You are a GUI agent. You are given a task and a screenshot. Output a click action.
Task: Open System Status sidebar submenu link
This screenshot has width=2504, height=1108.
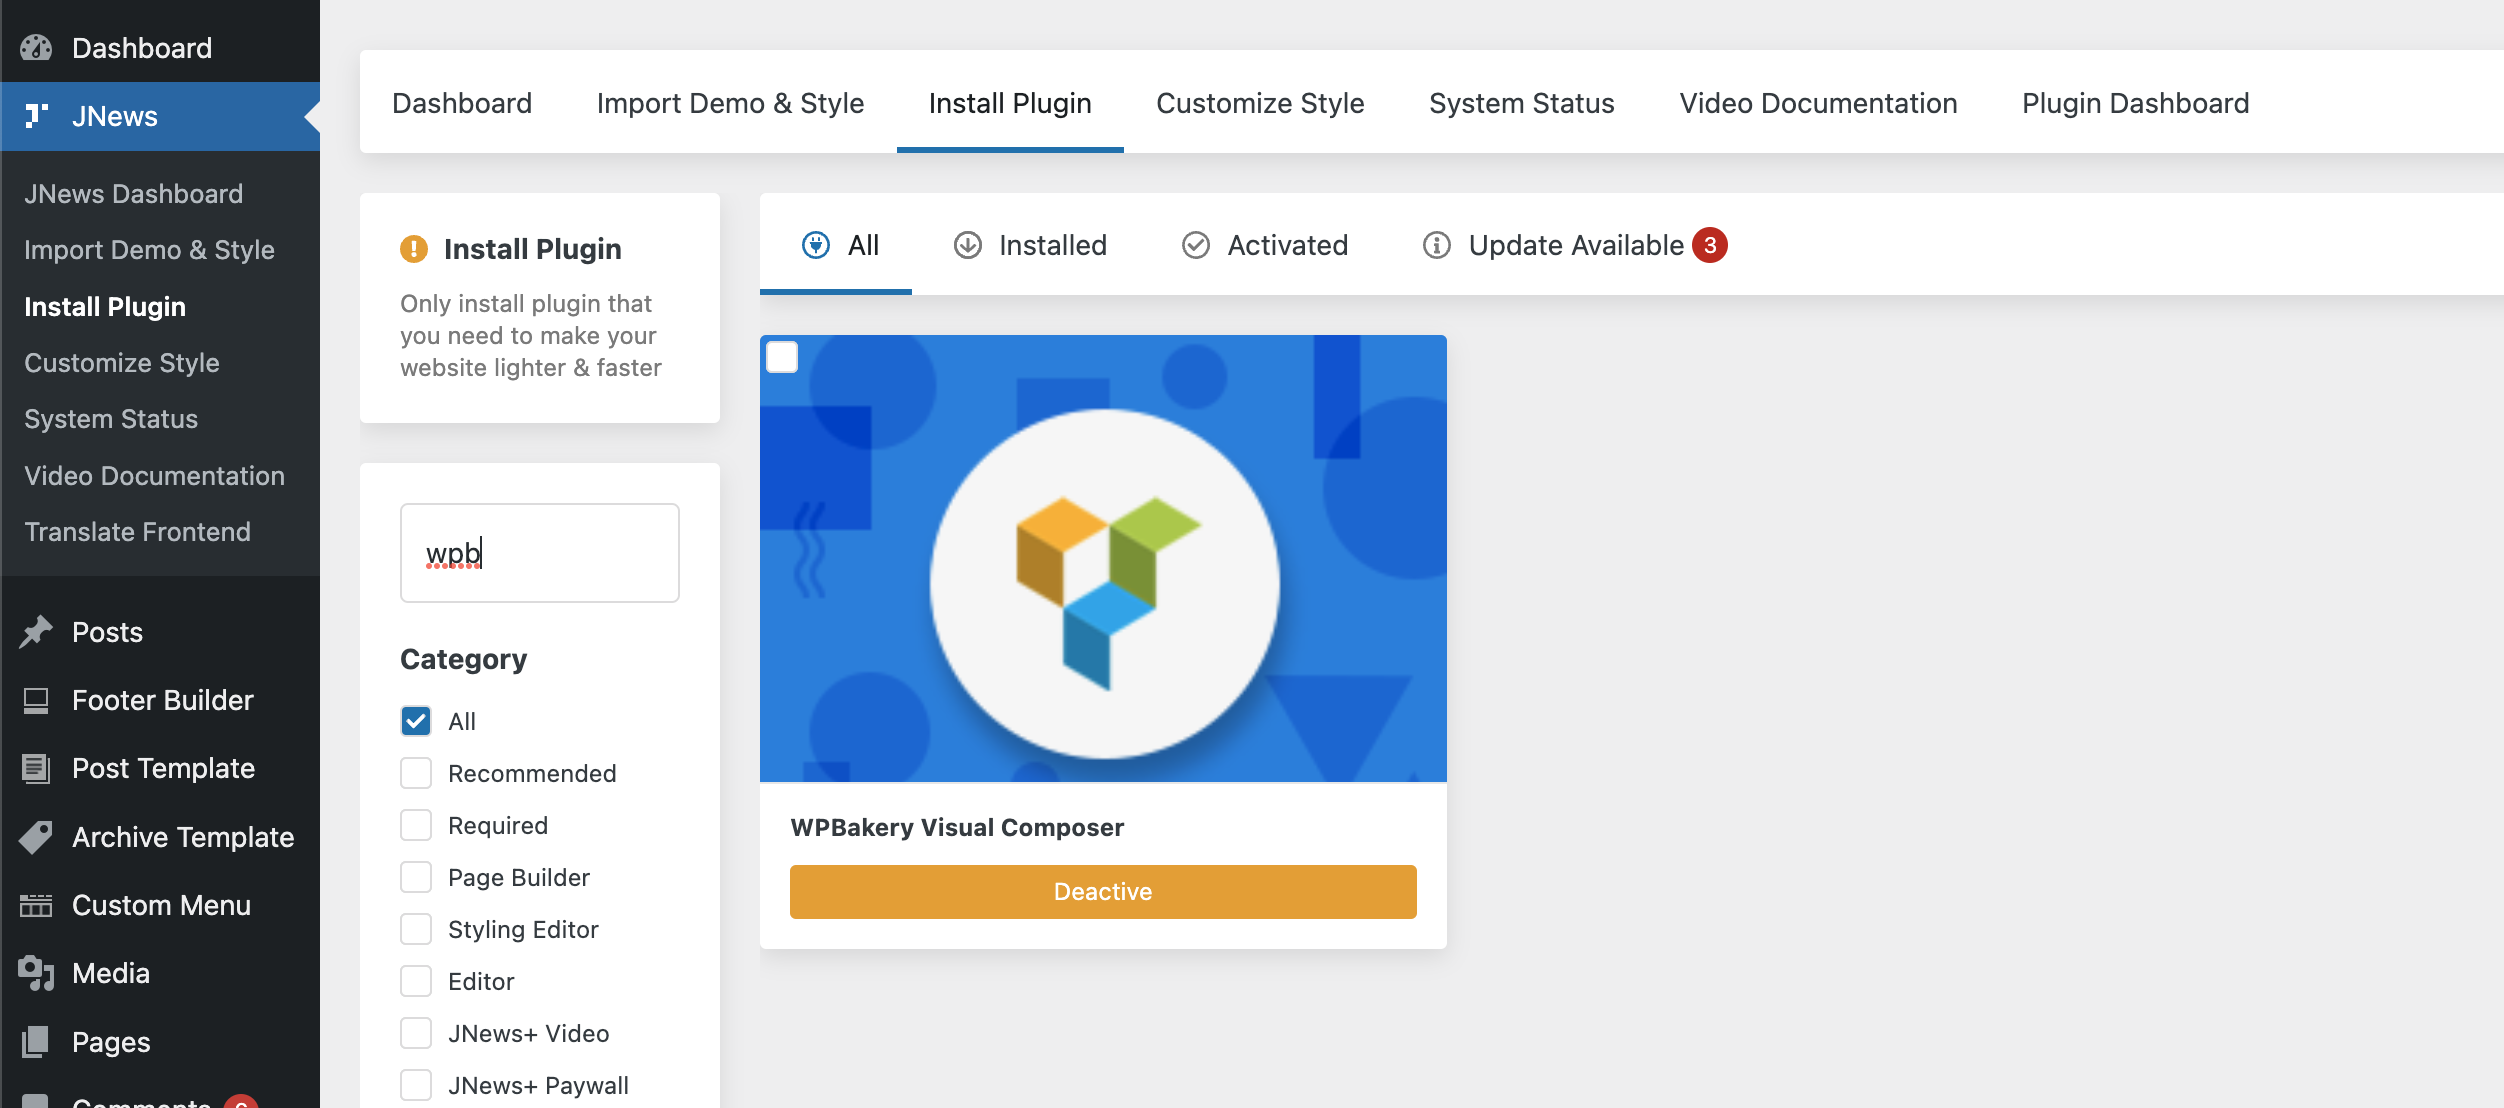[x=111, y=419]
